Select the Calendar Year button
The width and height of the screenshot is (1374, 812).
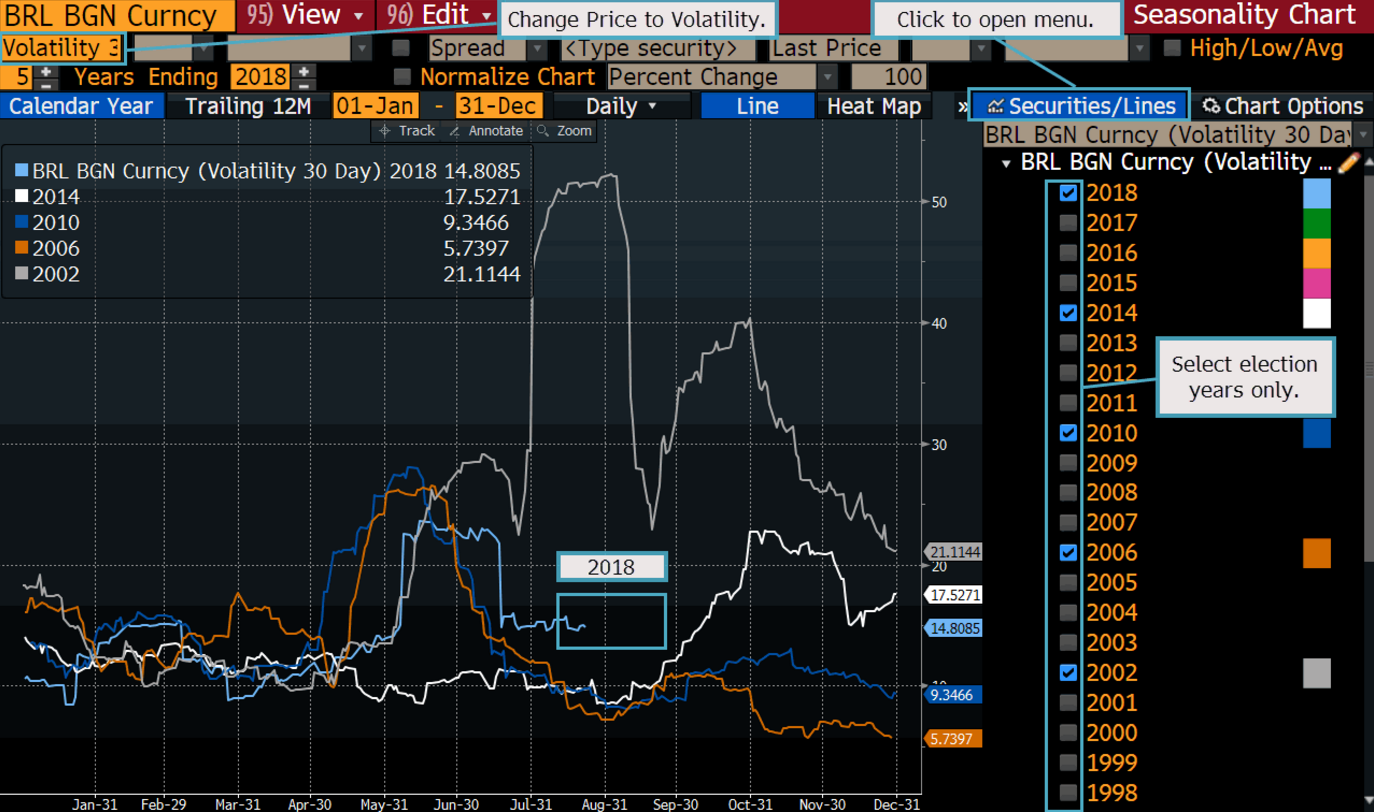[x=81, y=106]
